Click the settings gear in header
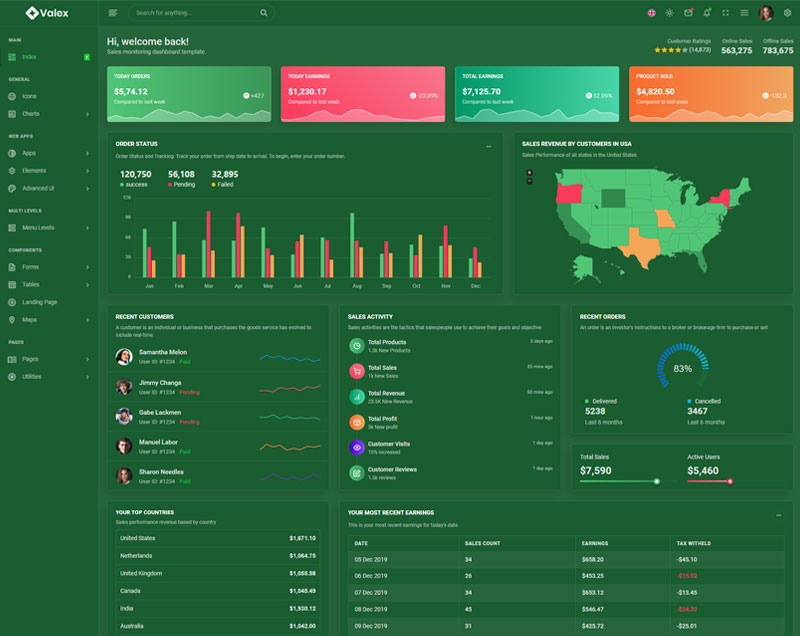800x636 pixels. tap(787, 13)
